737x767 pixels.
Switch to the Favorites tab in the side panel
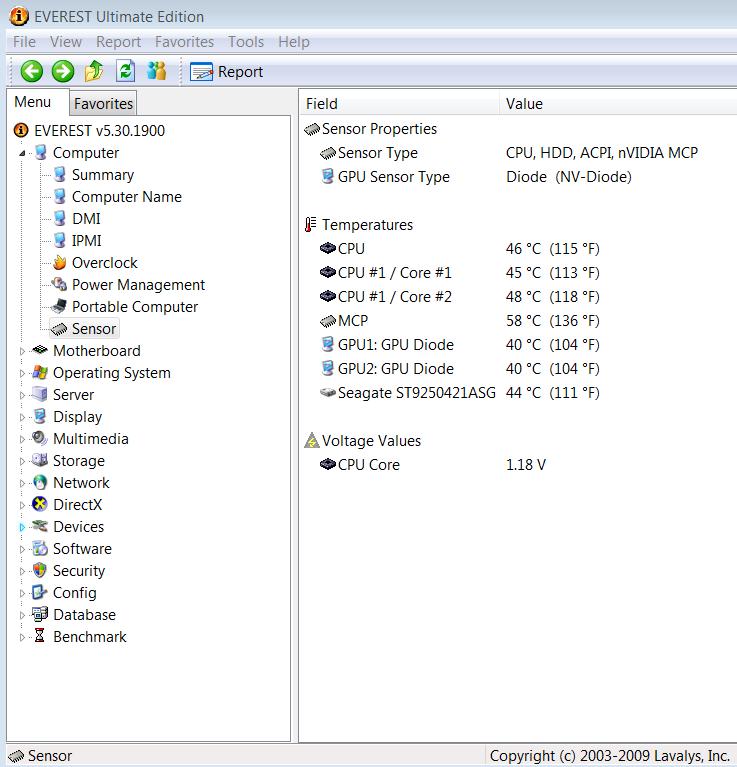tap(103, 104)
